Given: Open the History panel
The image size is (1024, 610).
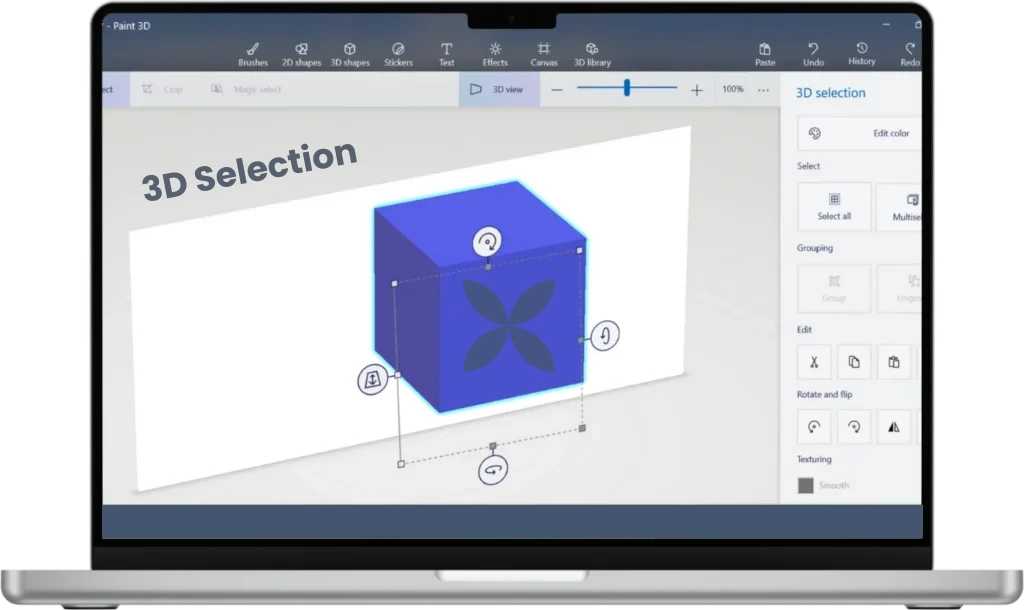Looking at the screenshot, I should [861, 53].
